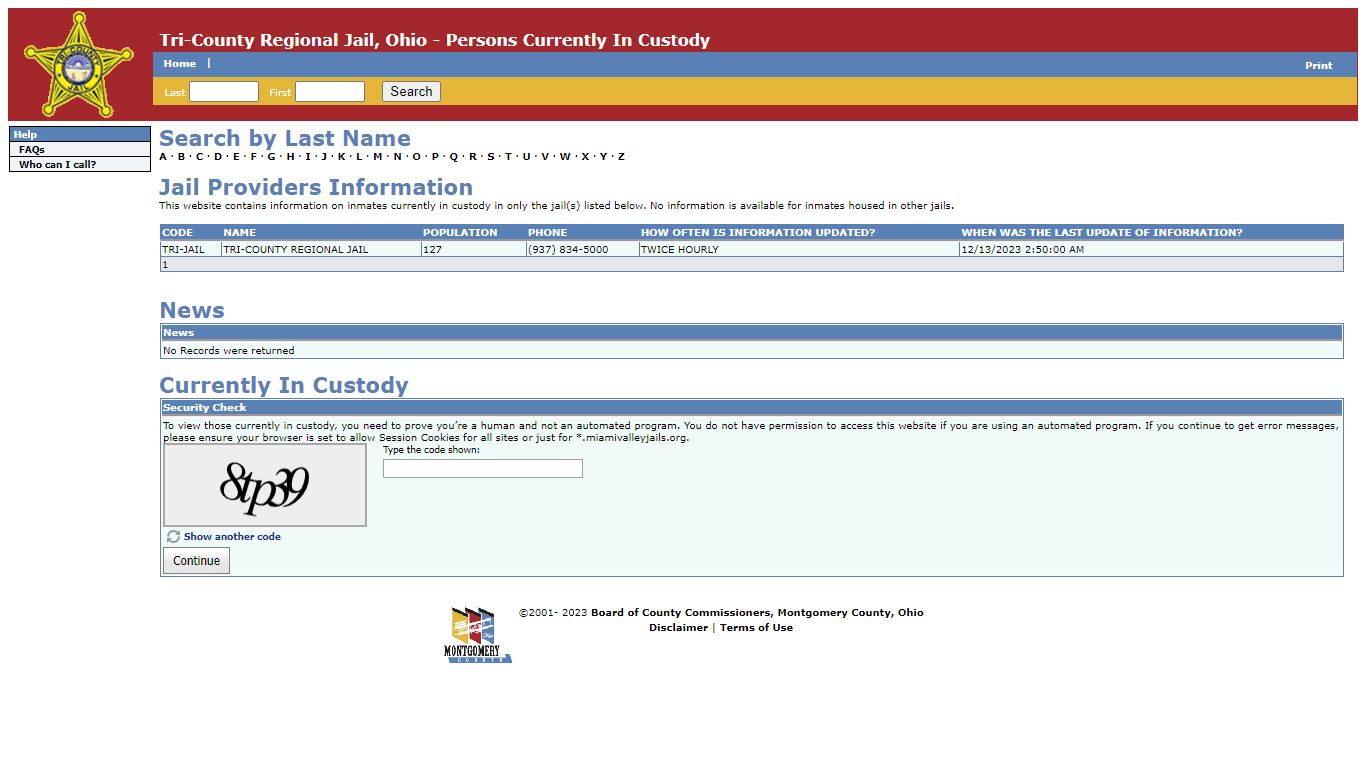Search last names starting with X
The width and height of the screenshot is (1366, 768).
click(x=585, y=157)
